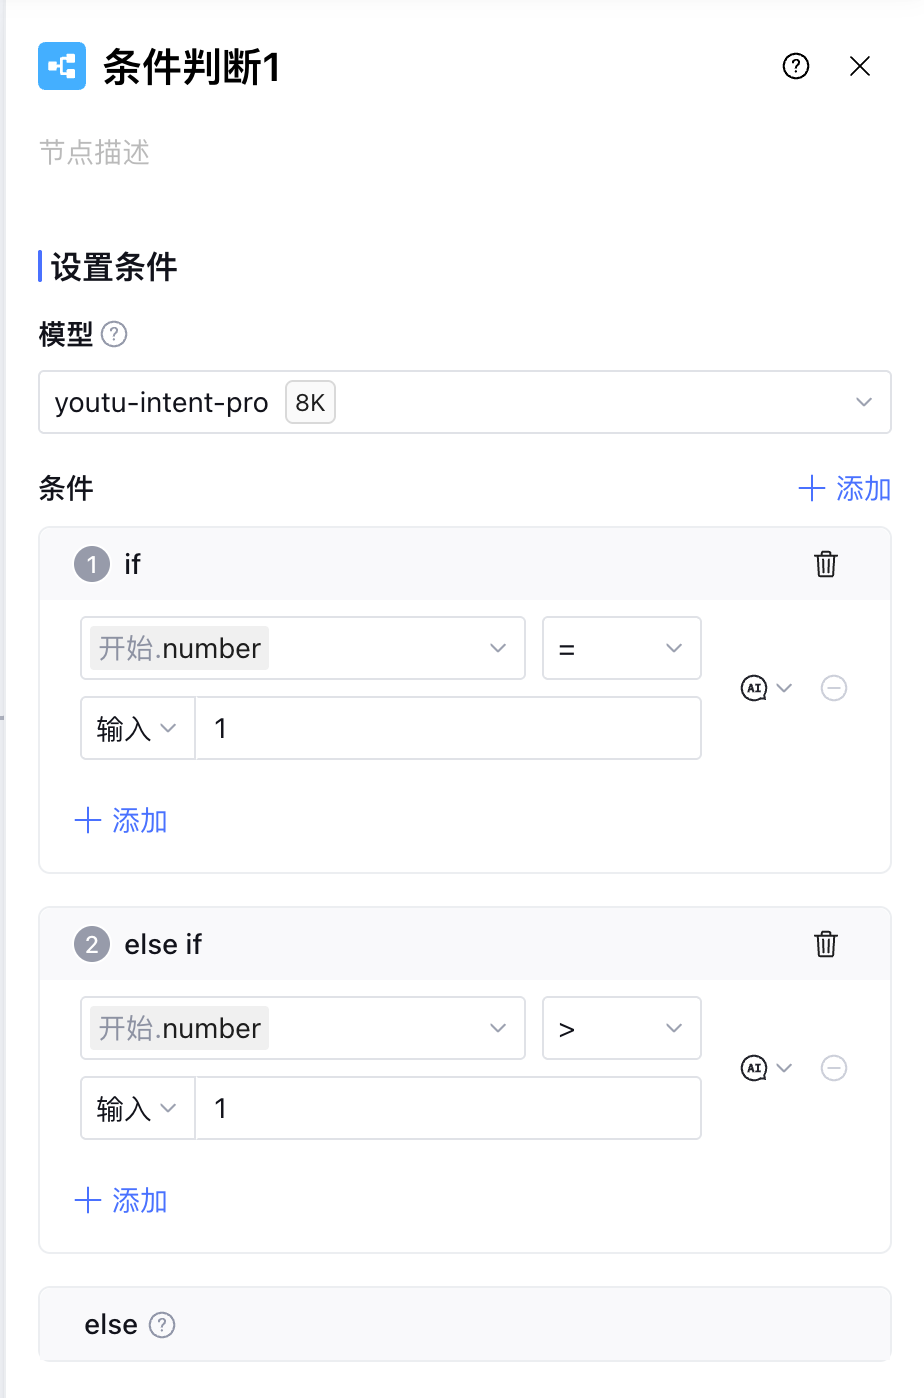
Task: Open the AI icon dropdown in 'if' block
Action: coord(766,688)
